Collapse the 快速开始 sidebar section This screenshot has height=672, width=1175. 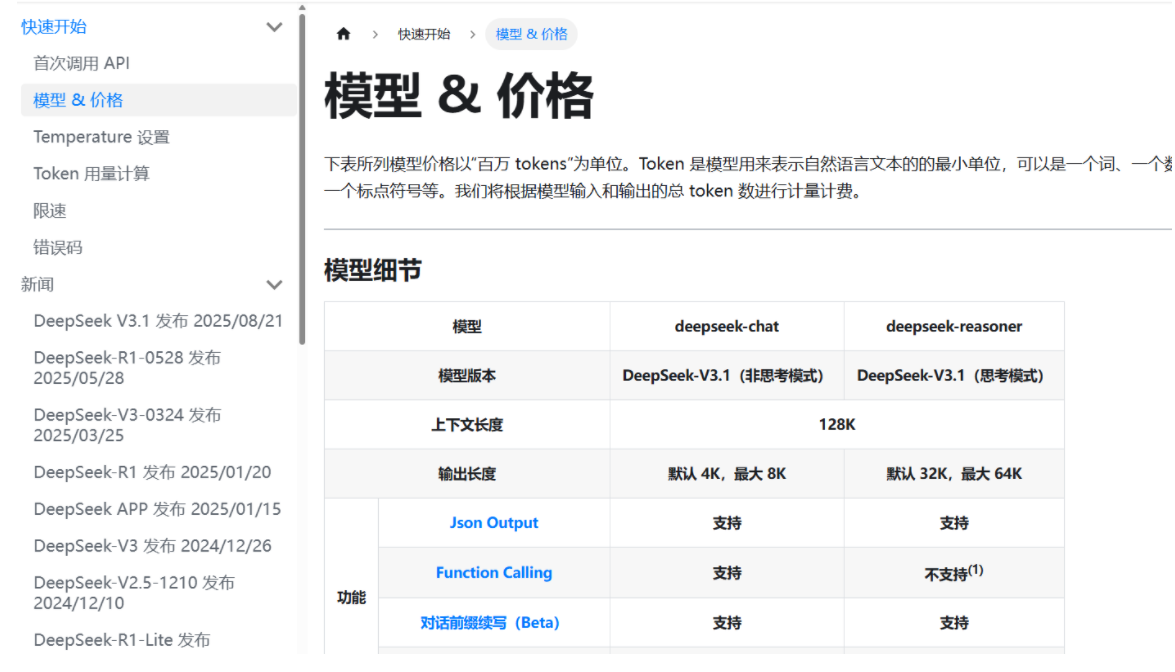pyautogui.click(x=274, y=27)
